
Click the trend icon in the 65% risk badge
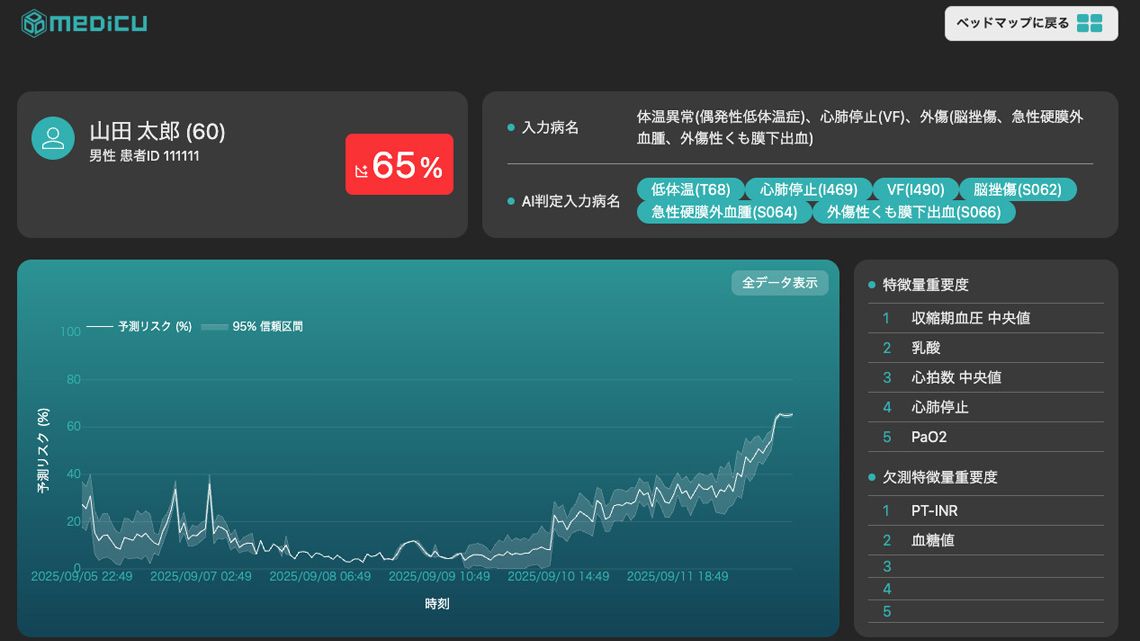click(361, 171)
